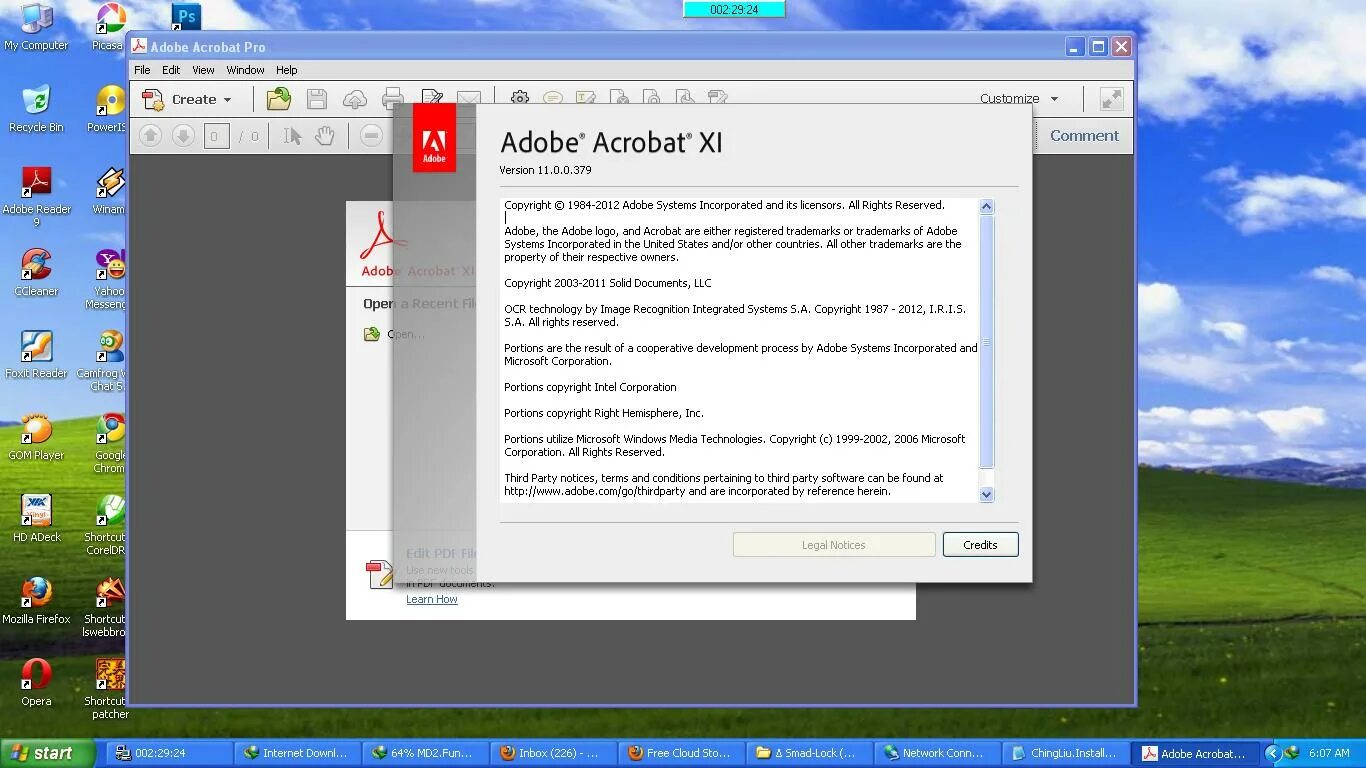Select the My Computer desktop icon
This screenshot has width=1366, height=768.
click(x=36, y=27)
